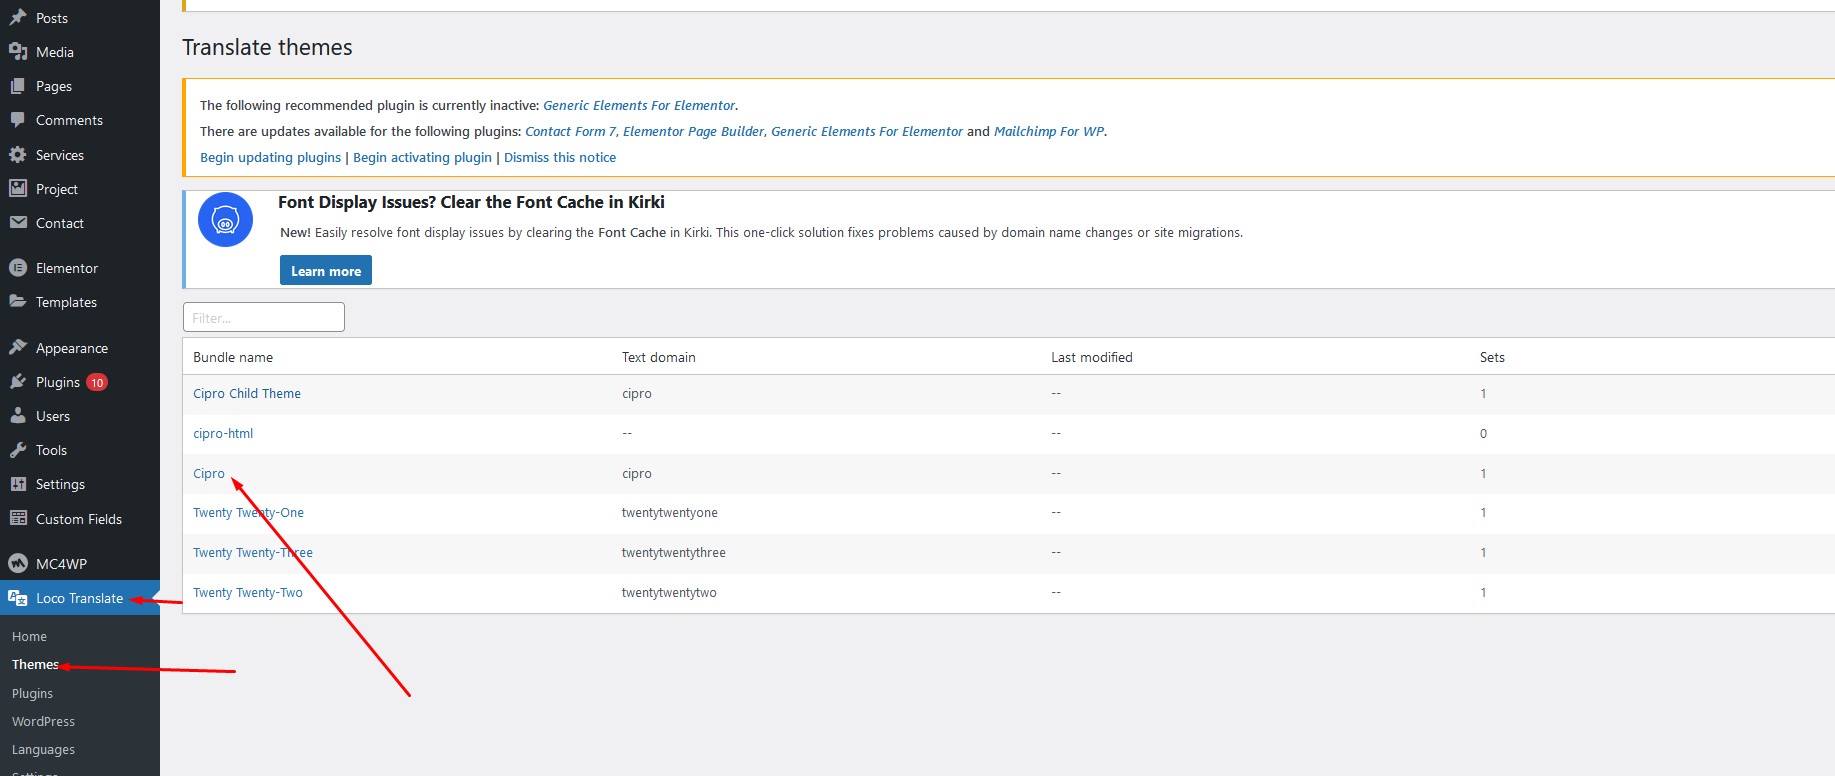Open Plugins submenu under Loco Translate
1835x776 pixels.
(32, 693)
